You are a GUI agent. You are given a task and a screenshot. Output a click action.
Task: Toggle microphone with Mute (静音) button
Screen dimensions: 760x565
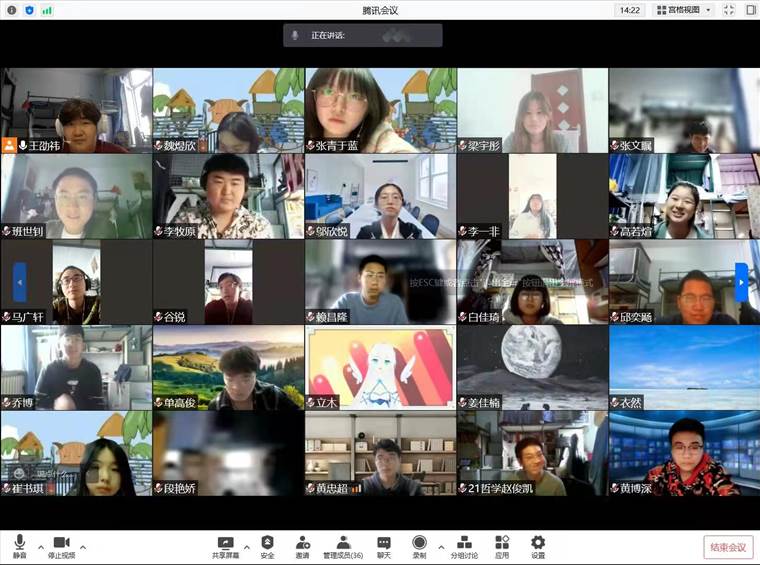point(20,546)
